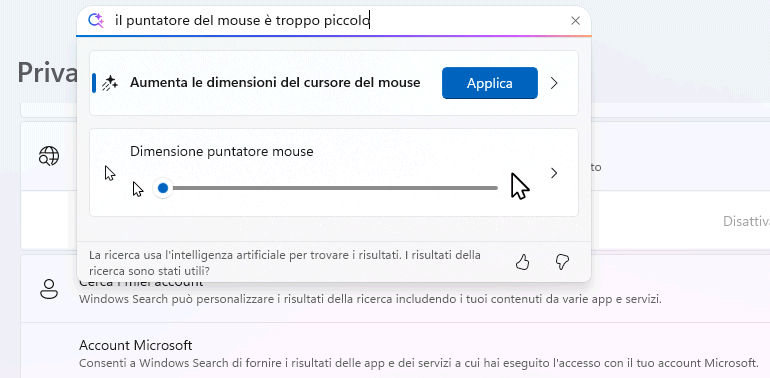Click the AI search sparkle magnifier icon

[x=96, y=21]
